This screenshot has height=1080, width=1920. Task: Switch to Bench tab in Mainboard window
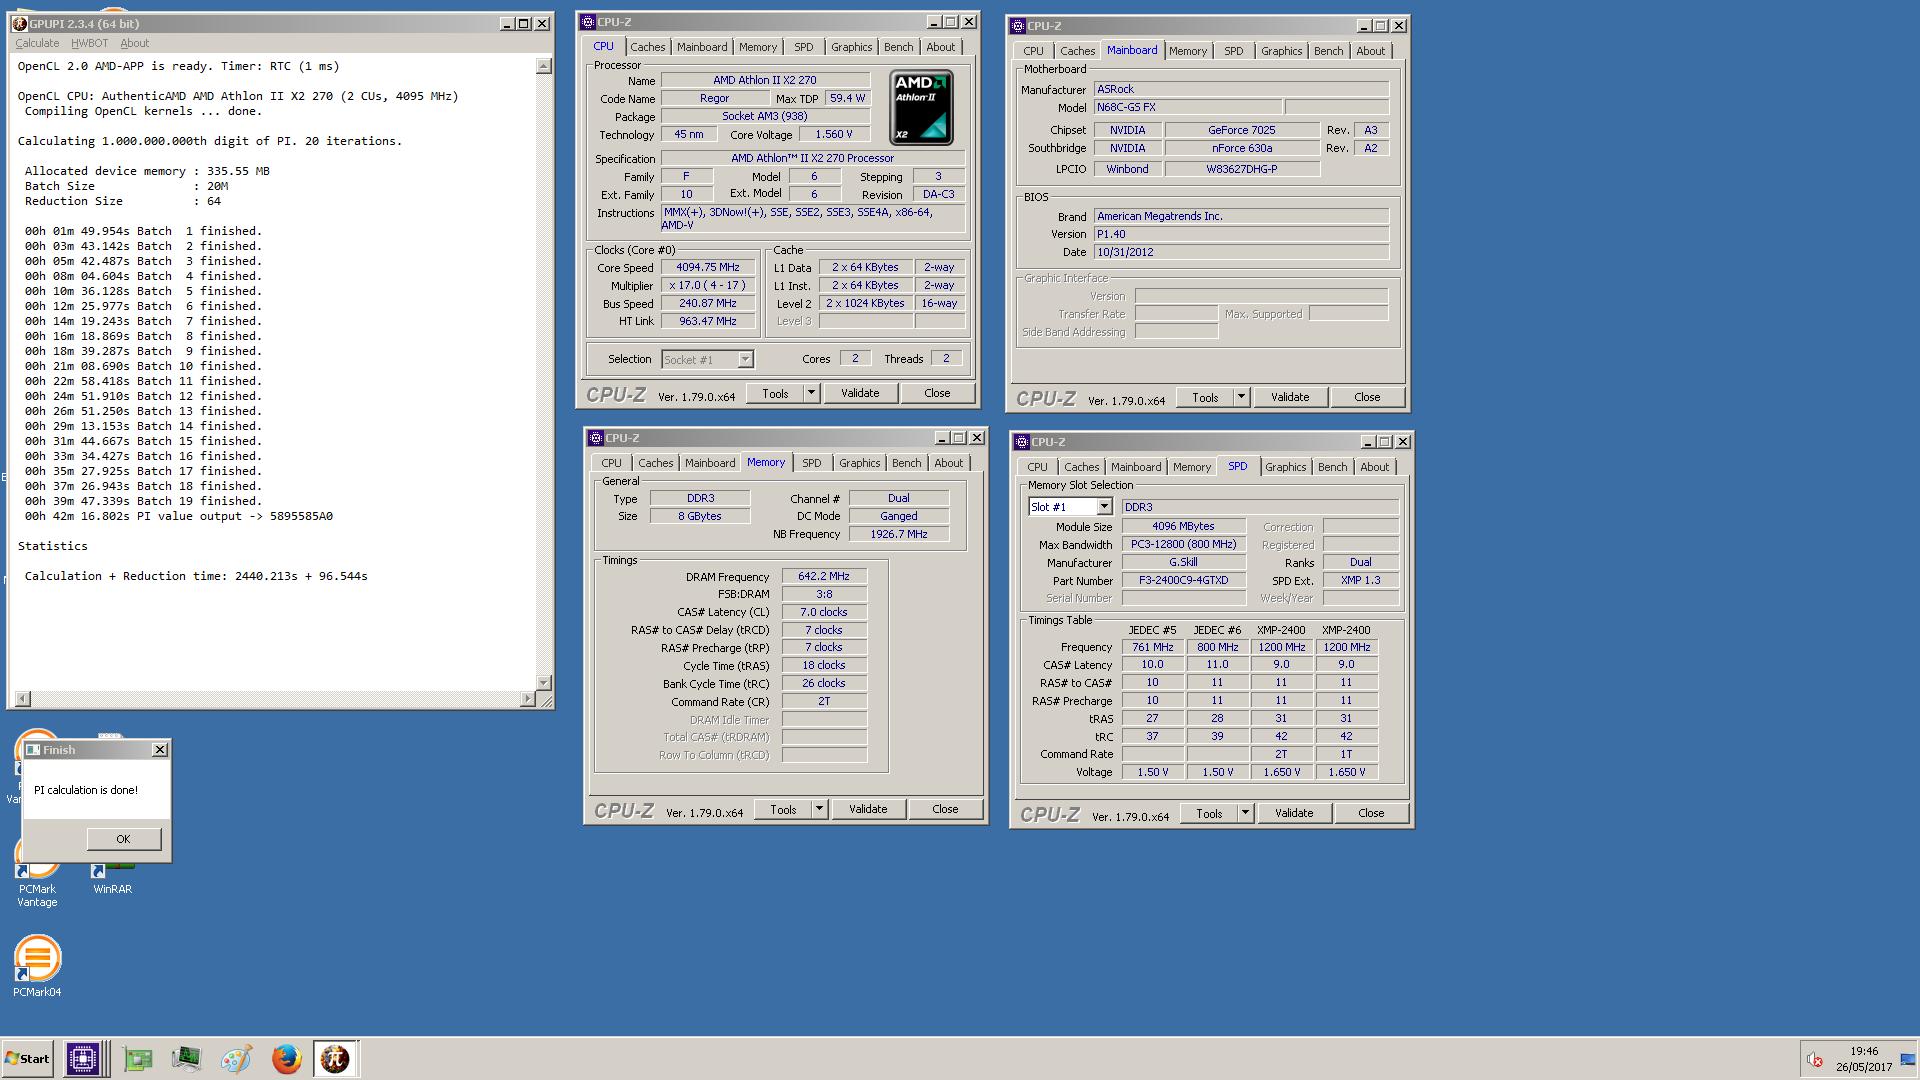[x=1328, y=51]
